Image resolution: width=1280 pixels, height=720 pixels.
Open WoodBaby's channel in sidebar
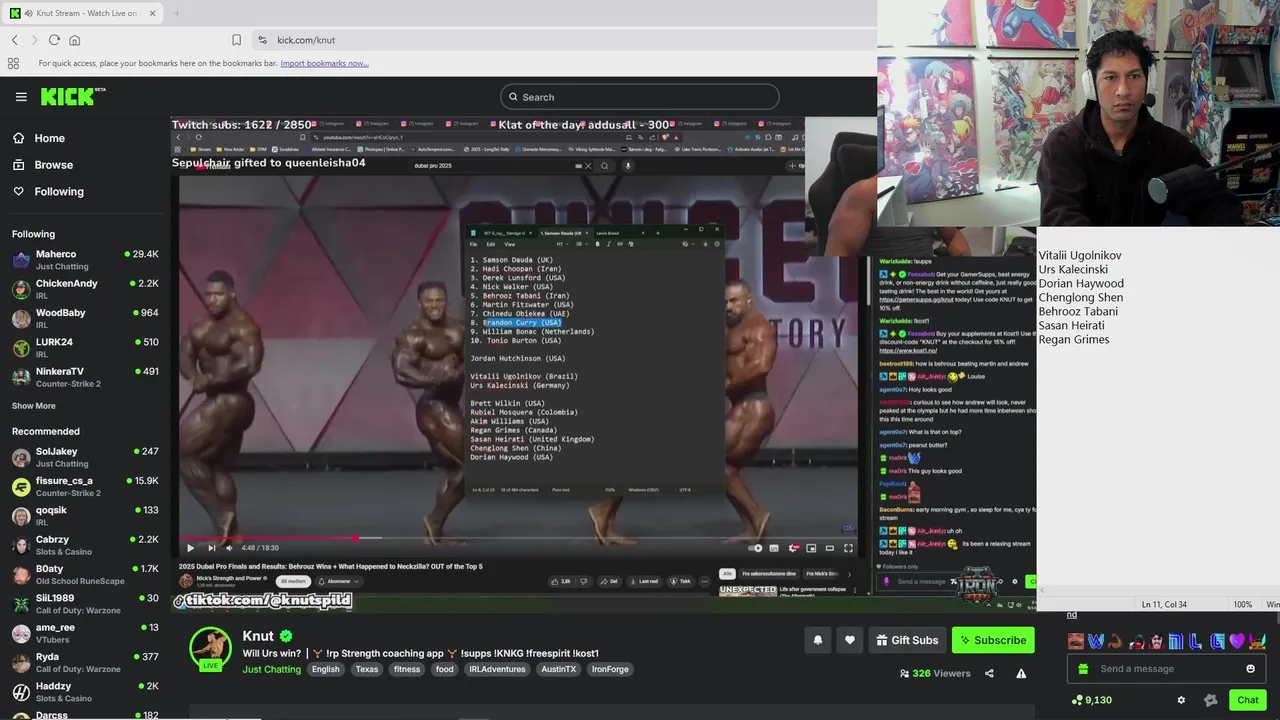(x=85, y=318)
